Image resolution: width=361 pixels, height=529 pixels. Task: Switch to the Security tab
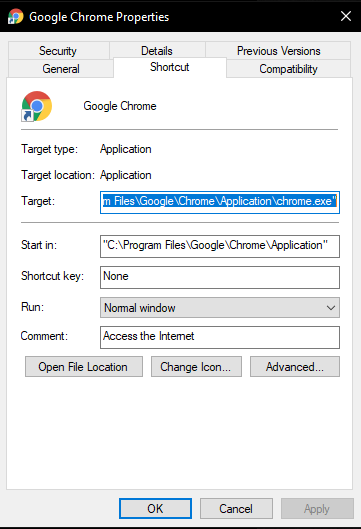tap(58, 51)
